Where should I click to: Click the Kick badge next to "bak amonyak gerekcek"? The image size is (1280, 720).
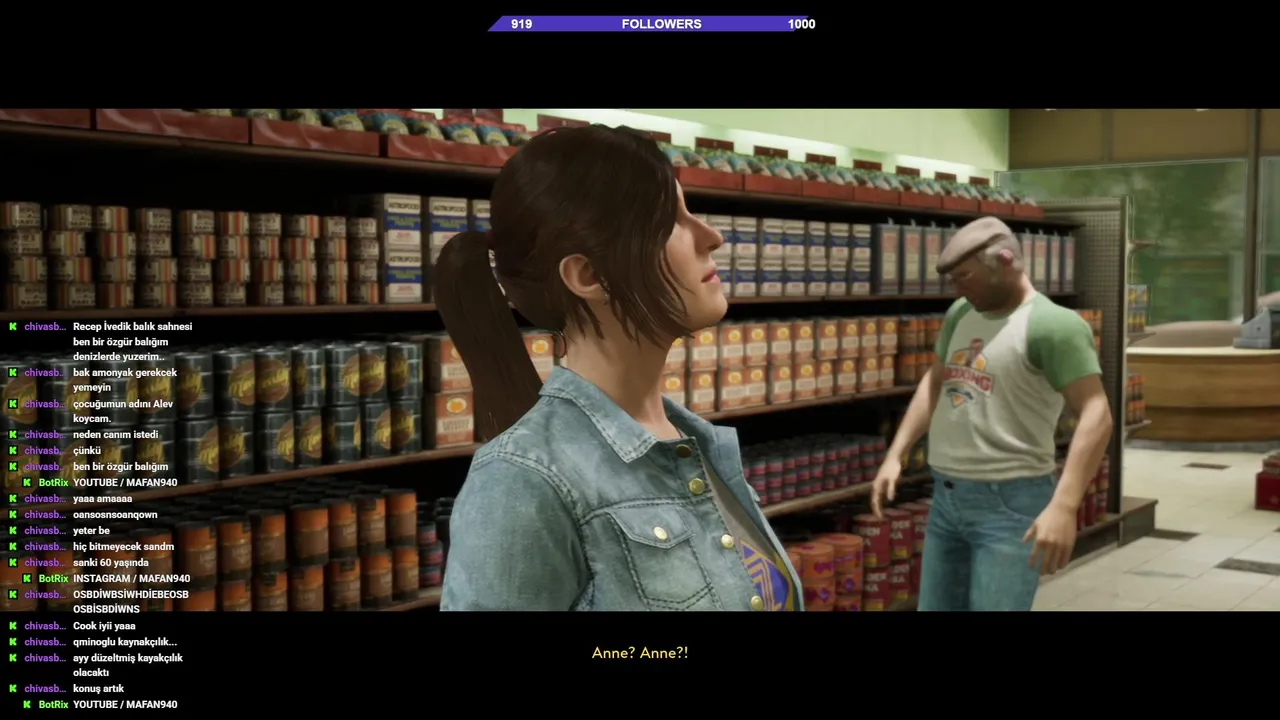click(x=13, y=373)
